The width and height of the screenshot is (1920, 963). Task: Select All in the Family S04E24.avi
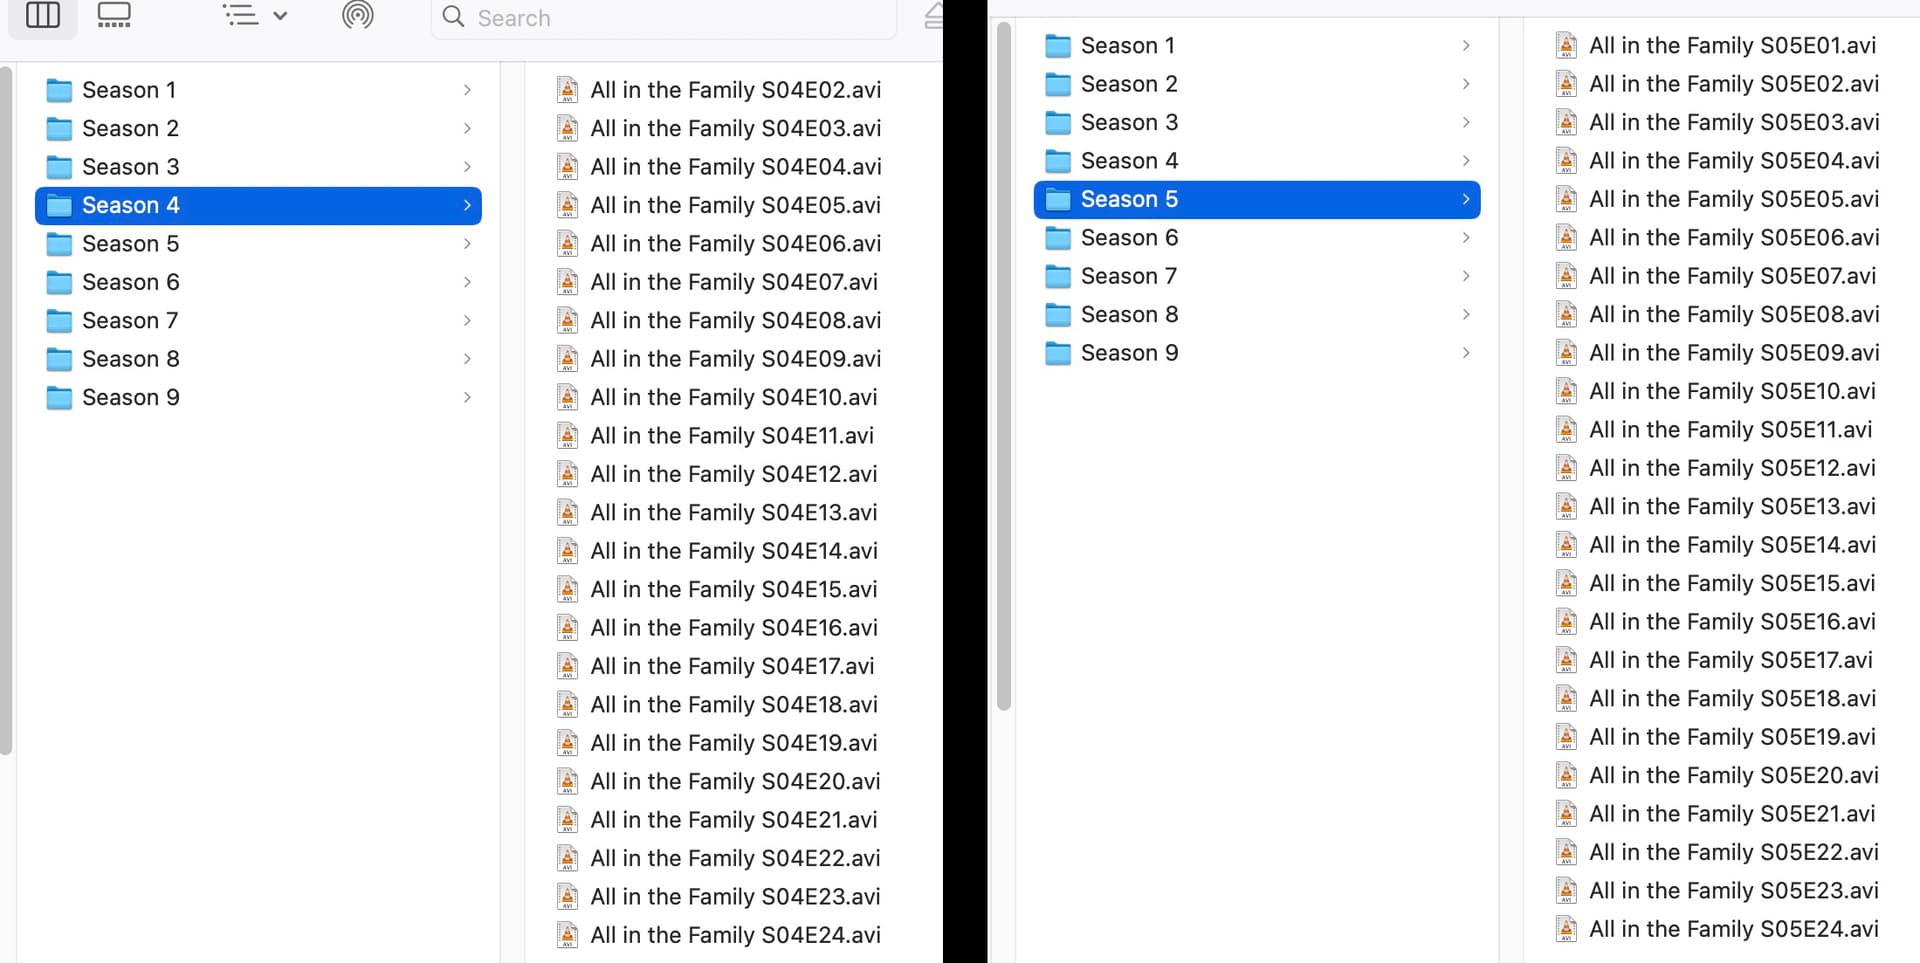point(735,936)
